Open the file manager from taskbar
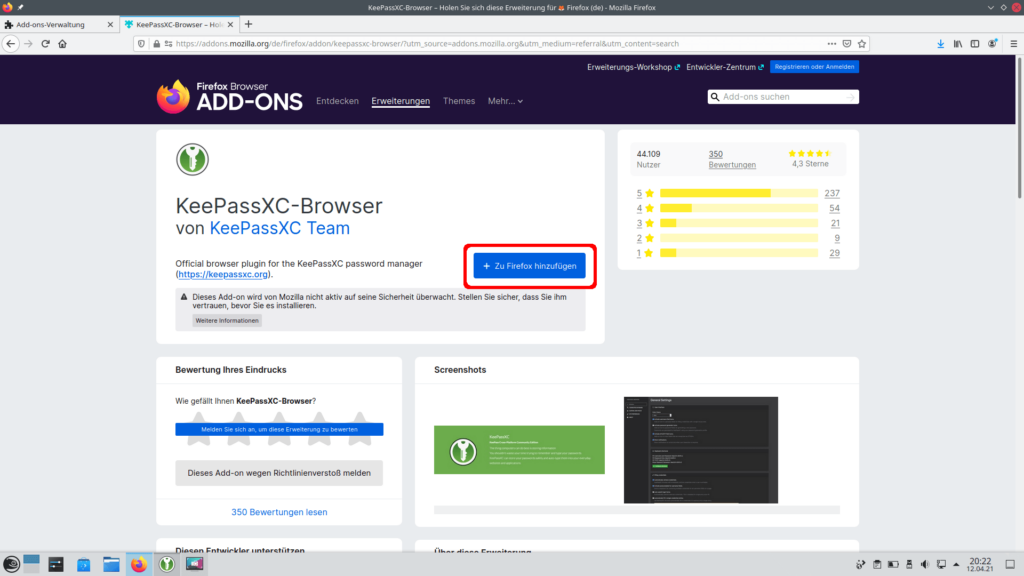Viewport: 1024px width, 576px height. pos(111,564)
